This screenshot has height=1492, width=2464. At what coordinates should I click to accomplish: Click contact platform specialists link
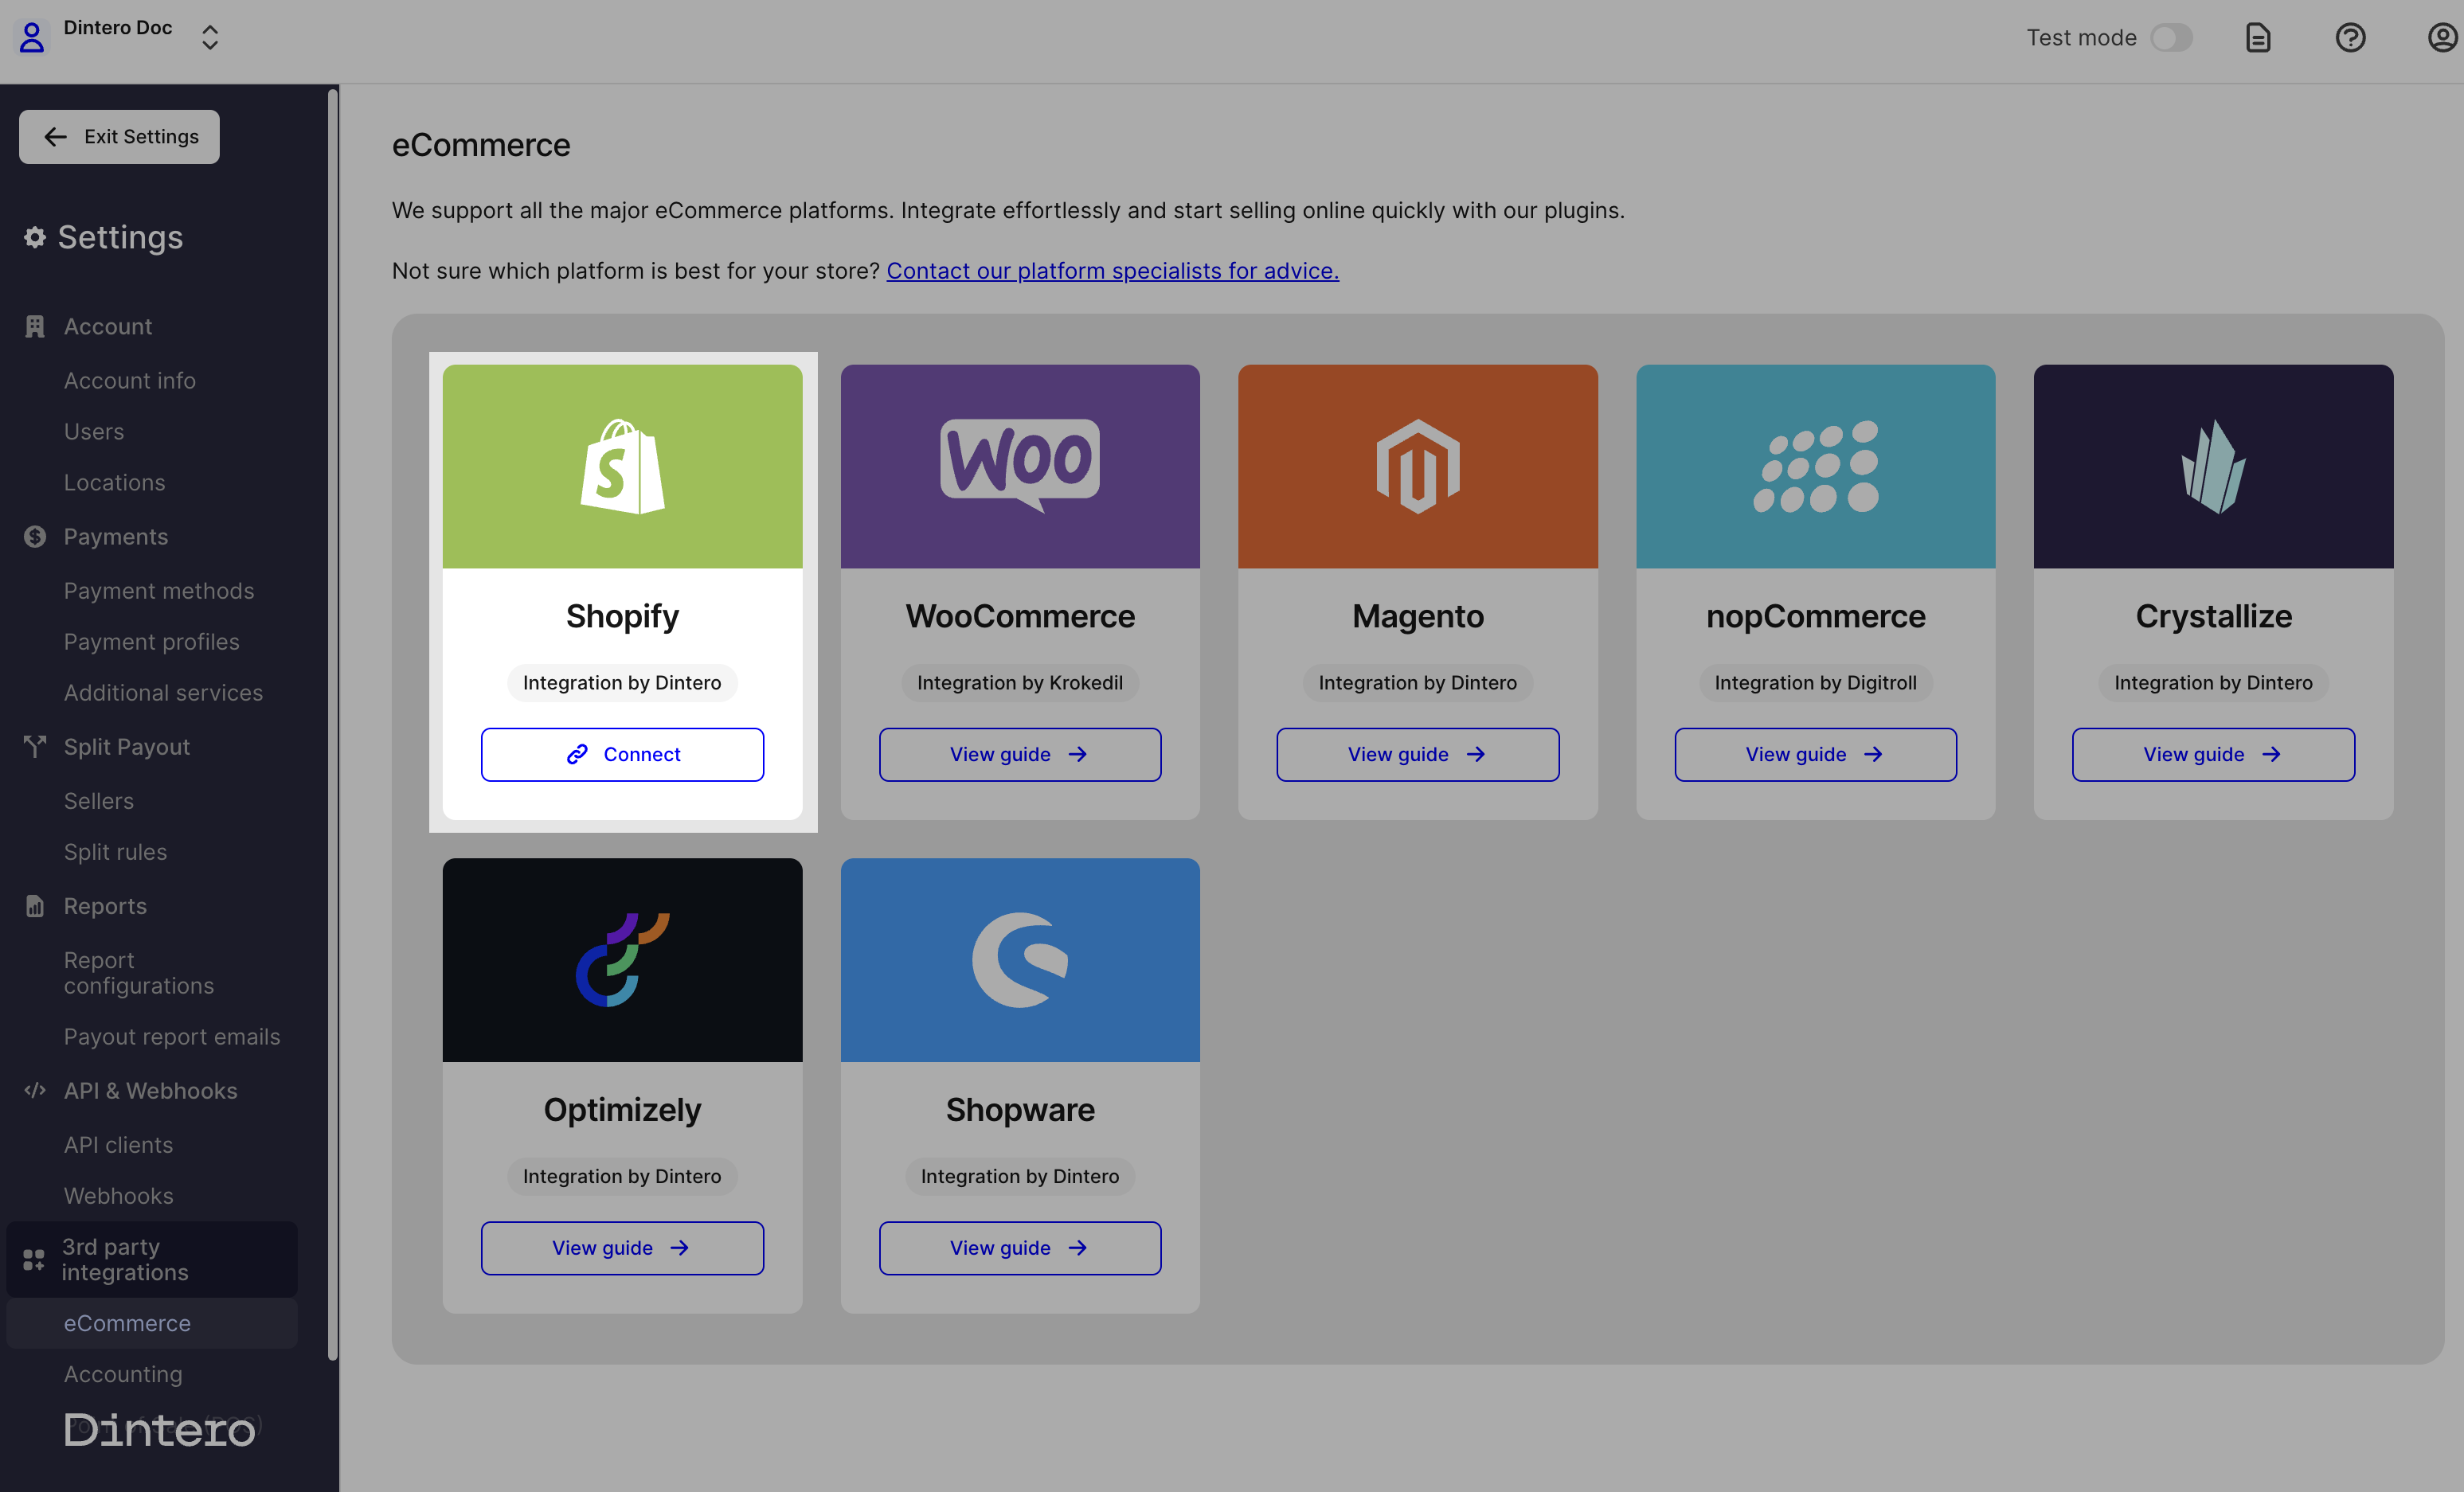pyautogui.click(x=1113, y=269)
